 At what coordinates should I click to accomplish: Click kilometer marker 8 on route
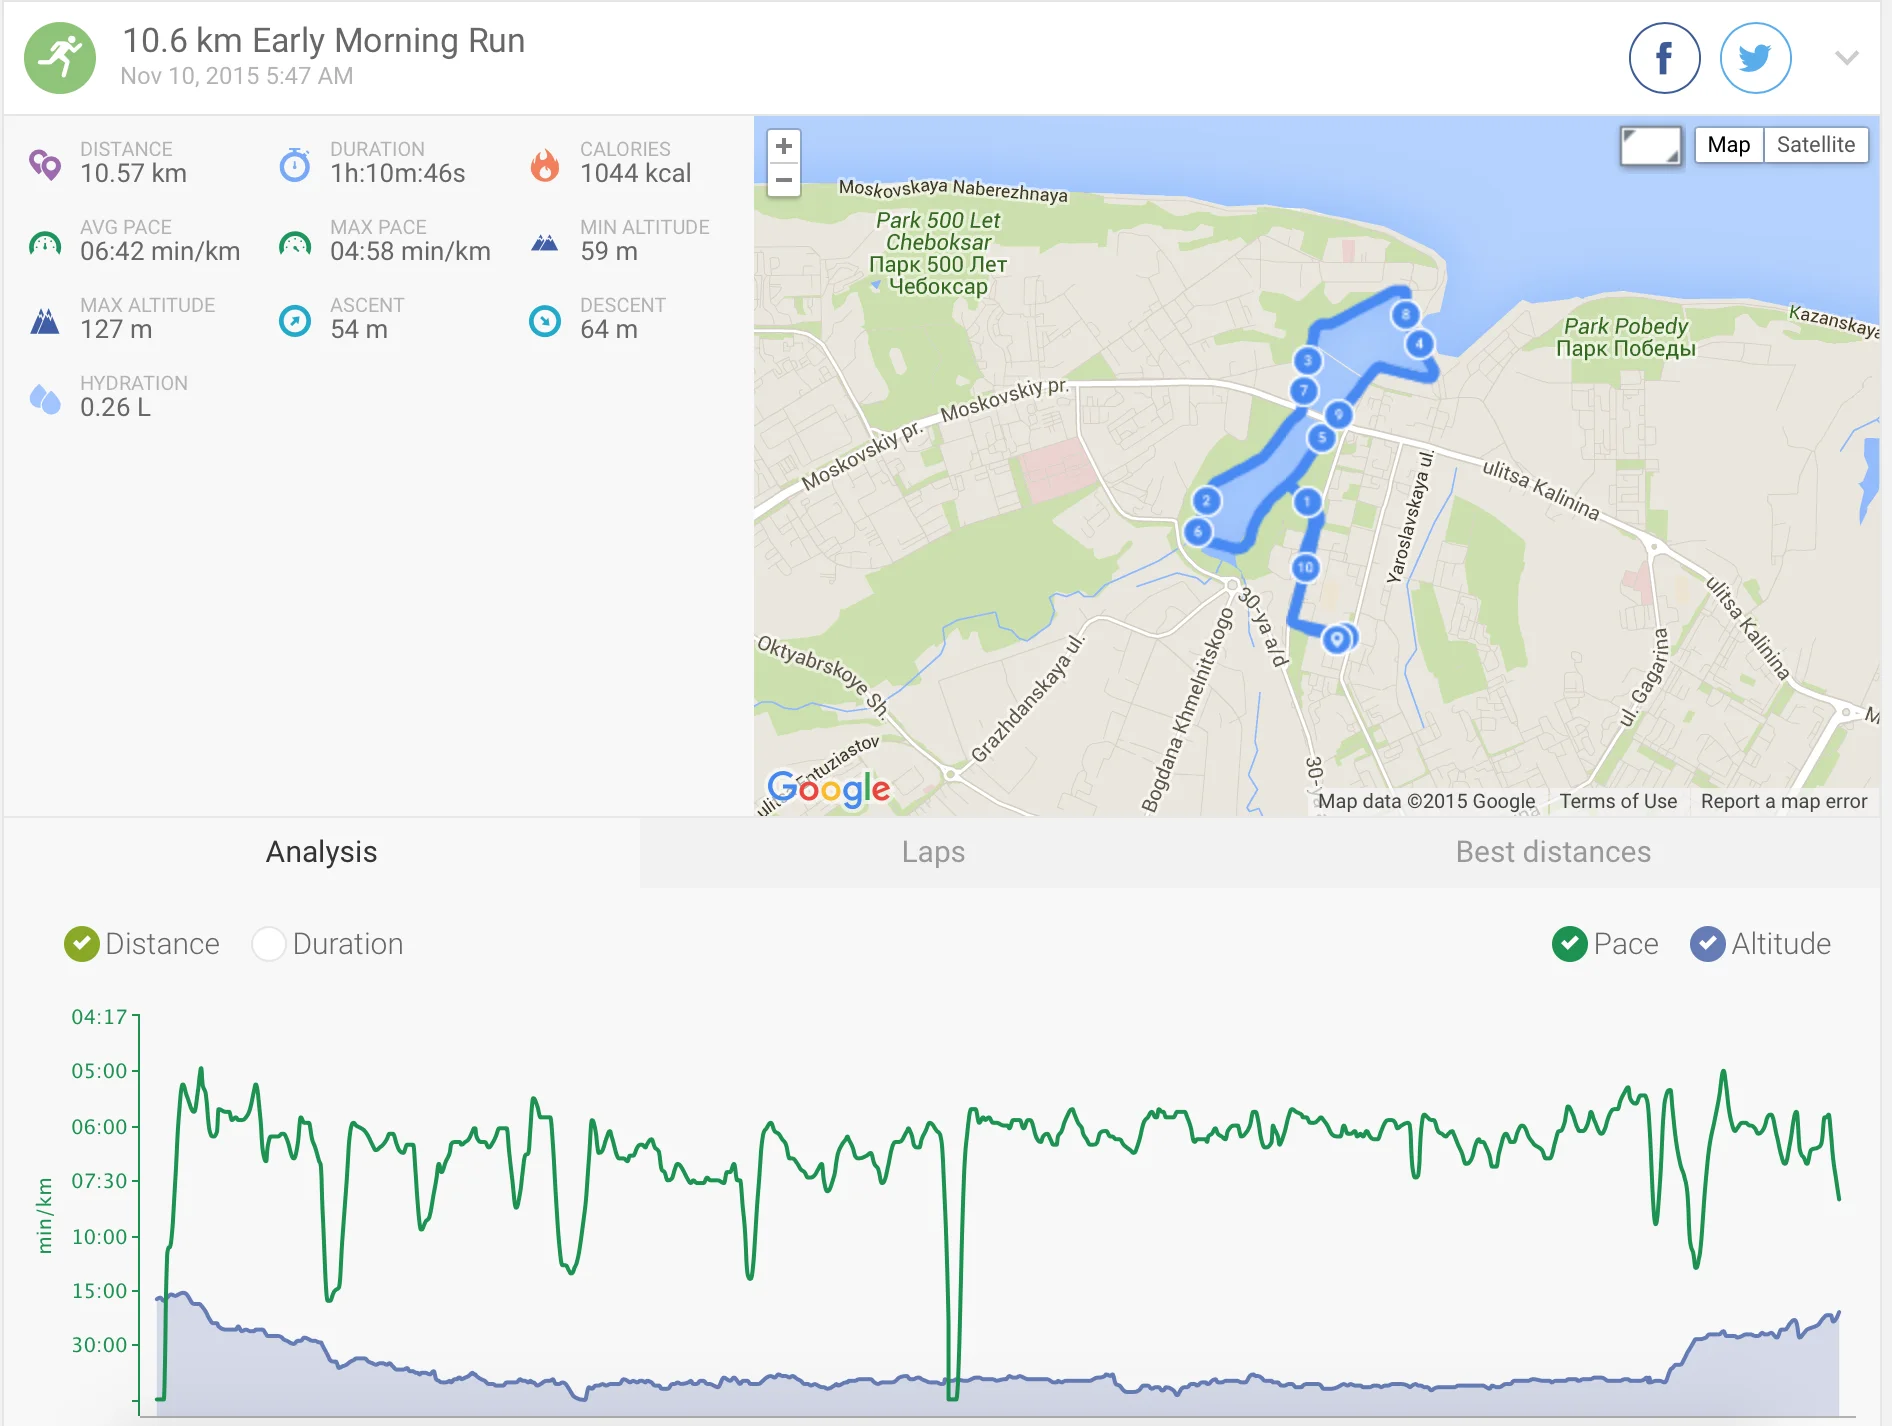(x=1405, y=315)
